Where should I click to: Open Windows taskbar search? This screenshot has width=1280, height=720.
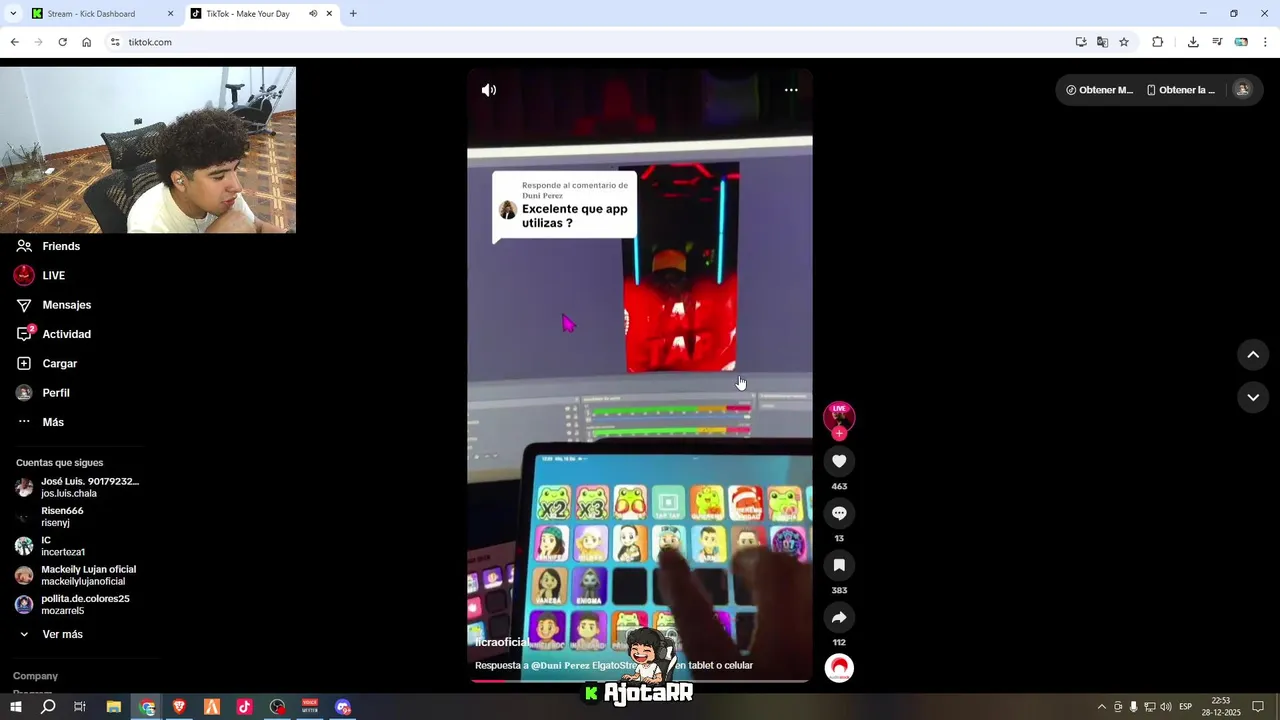point(48,707)
